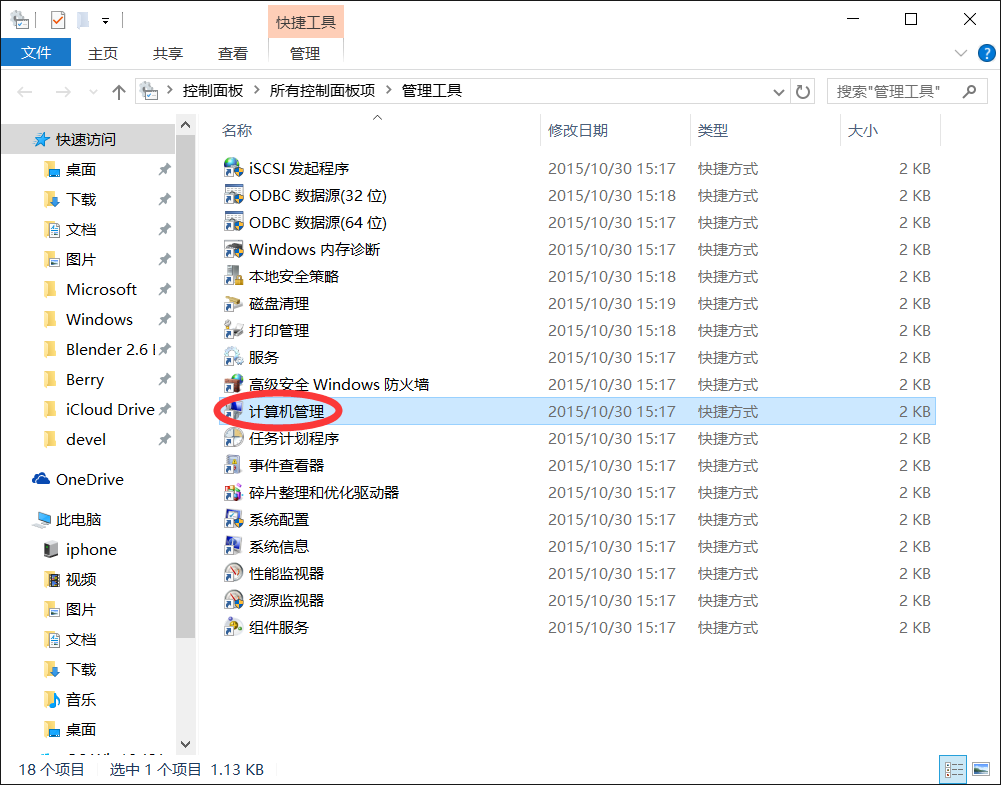Switch to details view mode
1001x785 pixels.
click(x=954, y=769)
